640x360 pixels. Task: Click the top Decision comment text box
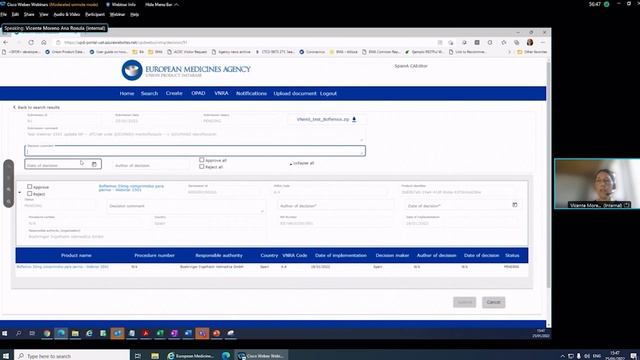(195, 151)
